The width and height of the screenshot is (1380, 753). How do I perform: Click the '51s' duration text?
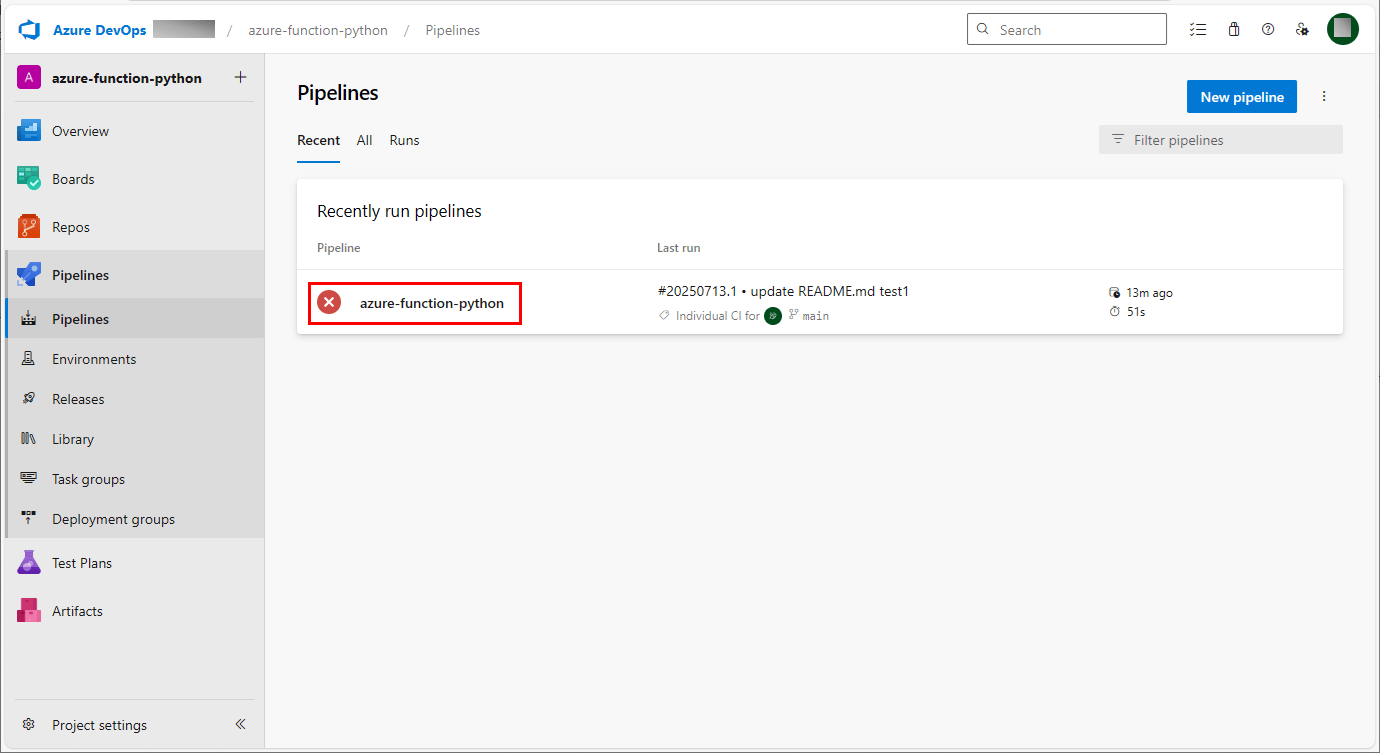pos(1135,312)
